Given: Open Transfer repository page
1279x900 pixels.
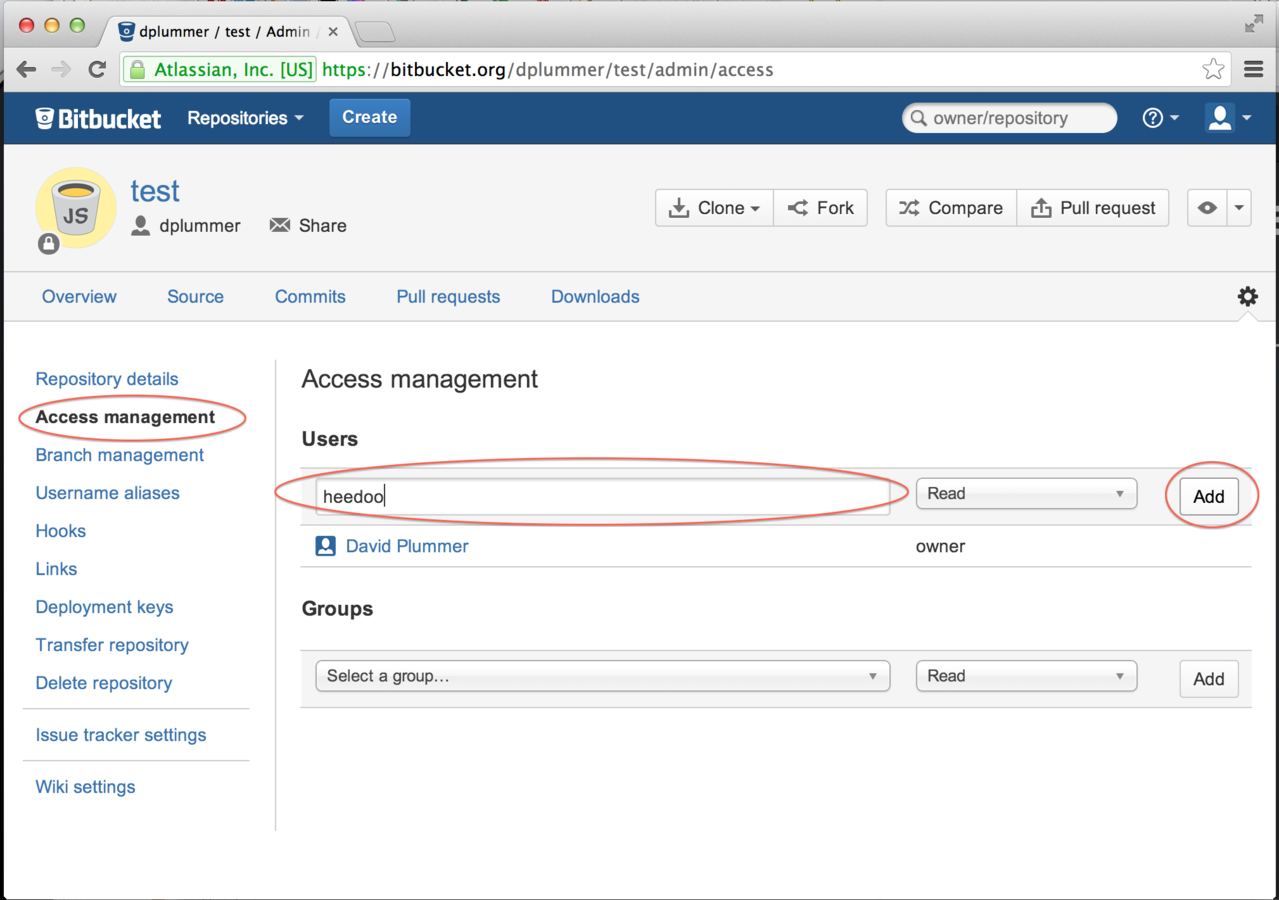Looking at the screenshot, I should (112, 645).
